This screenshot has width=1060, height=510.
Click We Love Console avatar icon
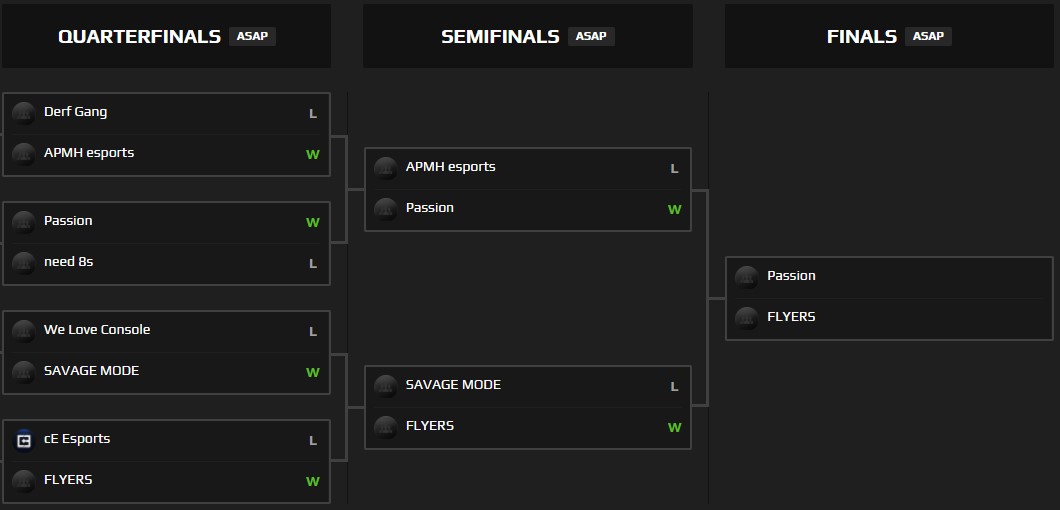(24, 331)
